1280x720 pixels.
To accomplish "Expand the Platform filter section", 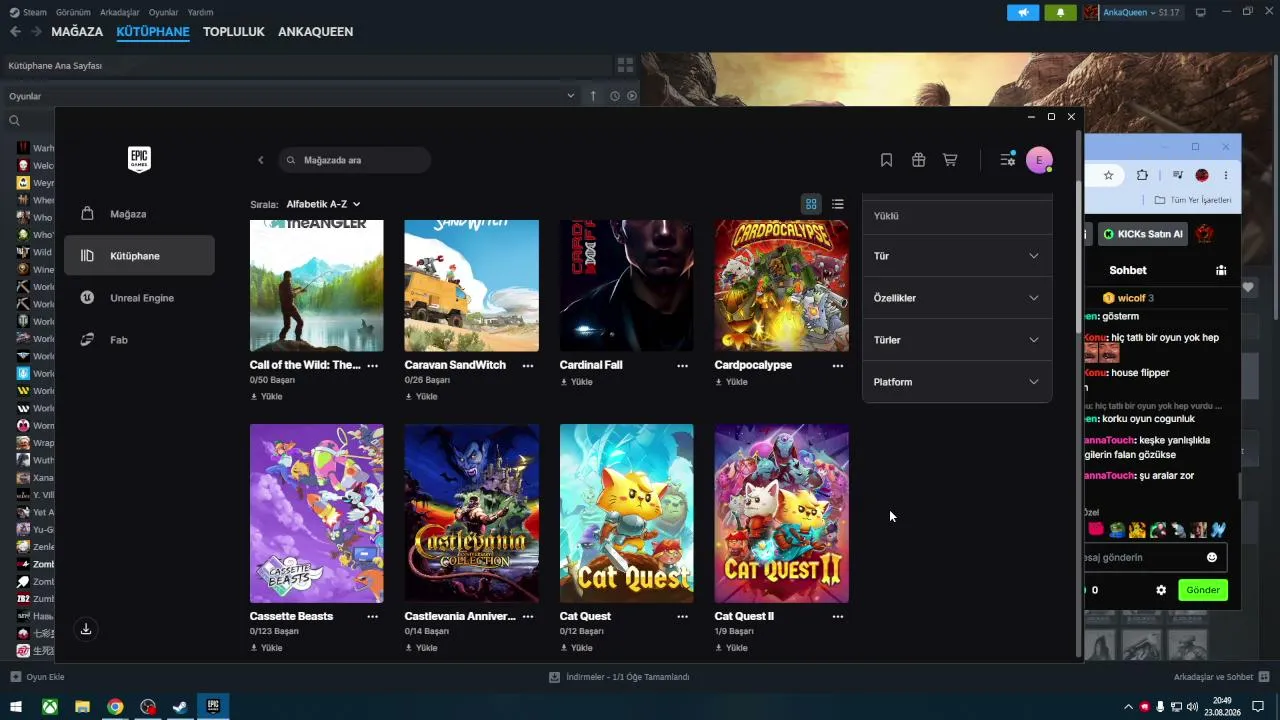I will click(x=957, y=382).
